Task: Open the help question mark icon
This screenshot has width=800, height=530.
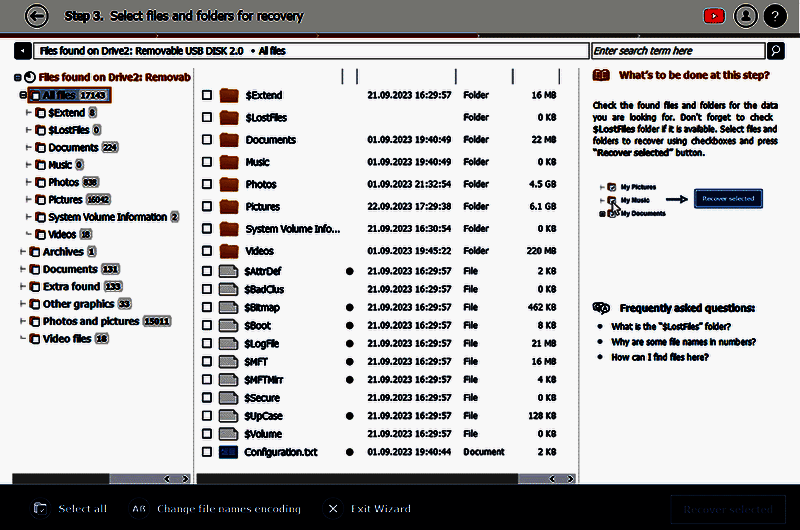Action: (775, 16)
